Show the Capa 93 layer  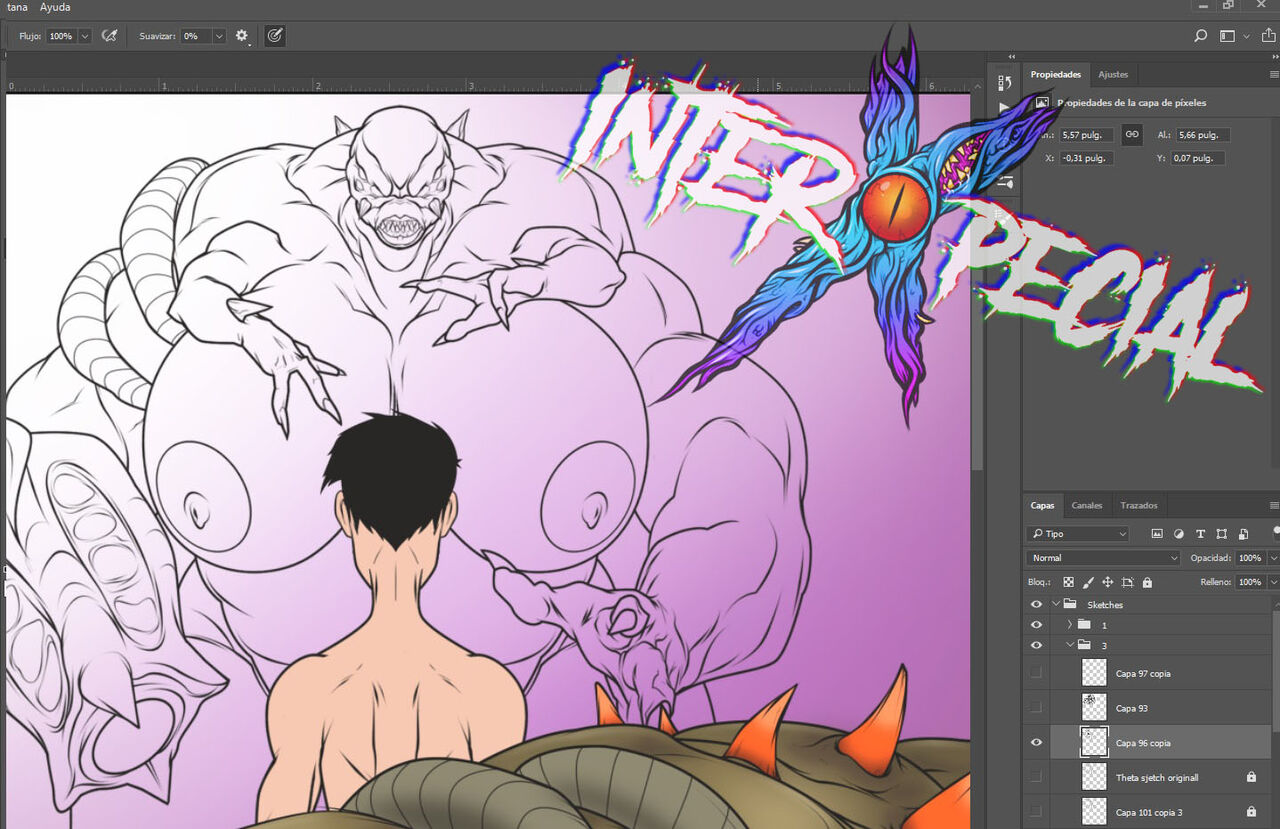point(1036,708)
